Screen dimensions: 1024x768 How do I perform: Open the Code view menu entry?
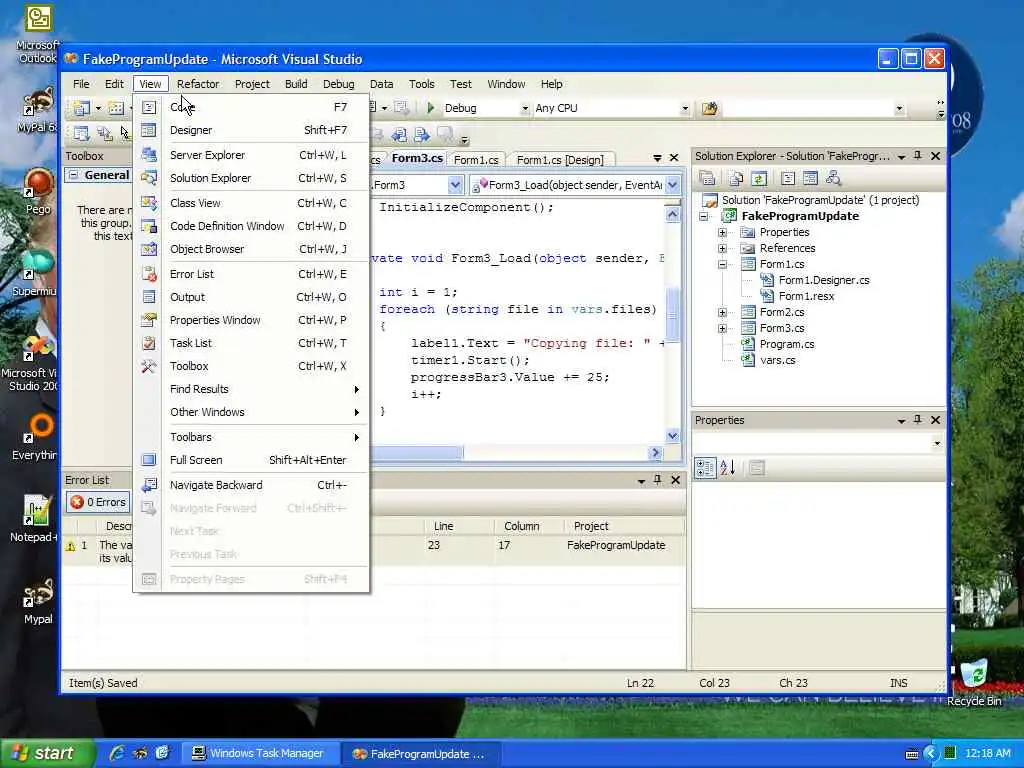(x=251, y=107)
